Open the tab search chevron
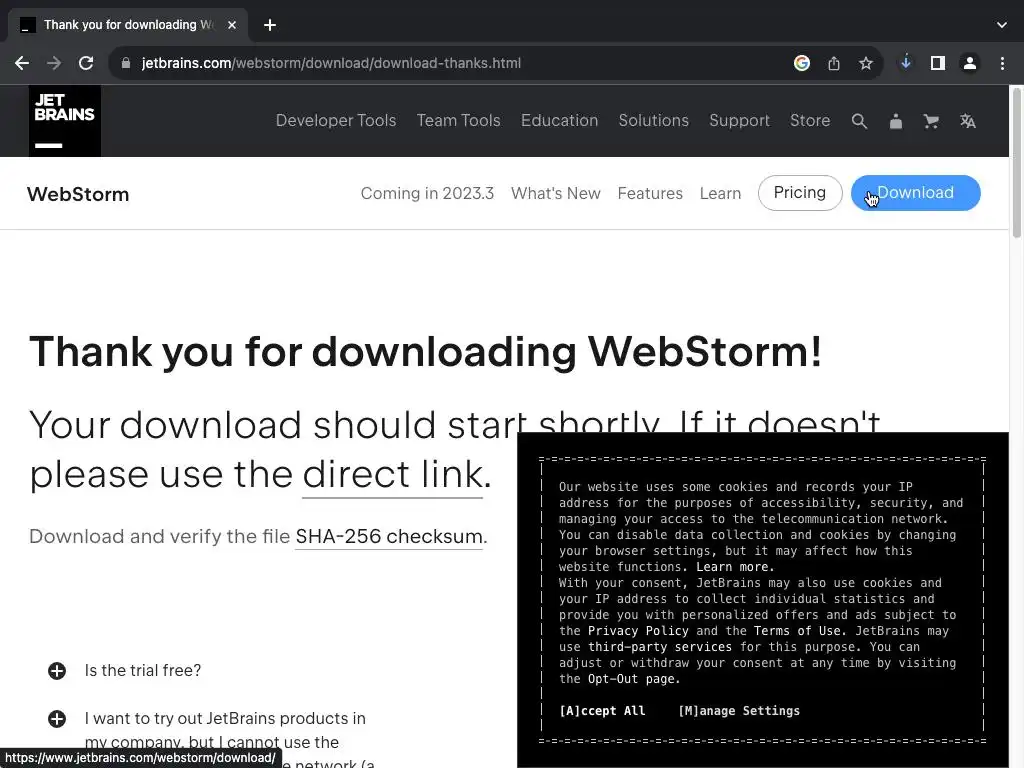The width and height of the screenshot is (1024, 768). point(1002,25)
